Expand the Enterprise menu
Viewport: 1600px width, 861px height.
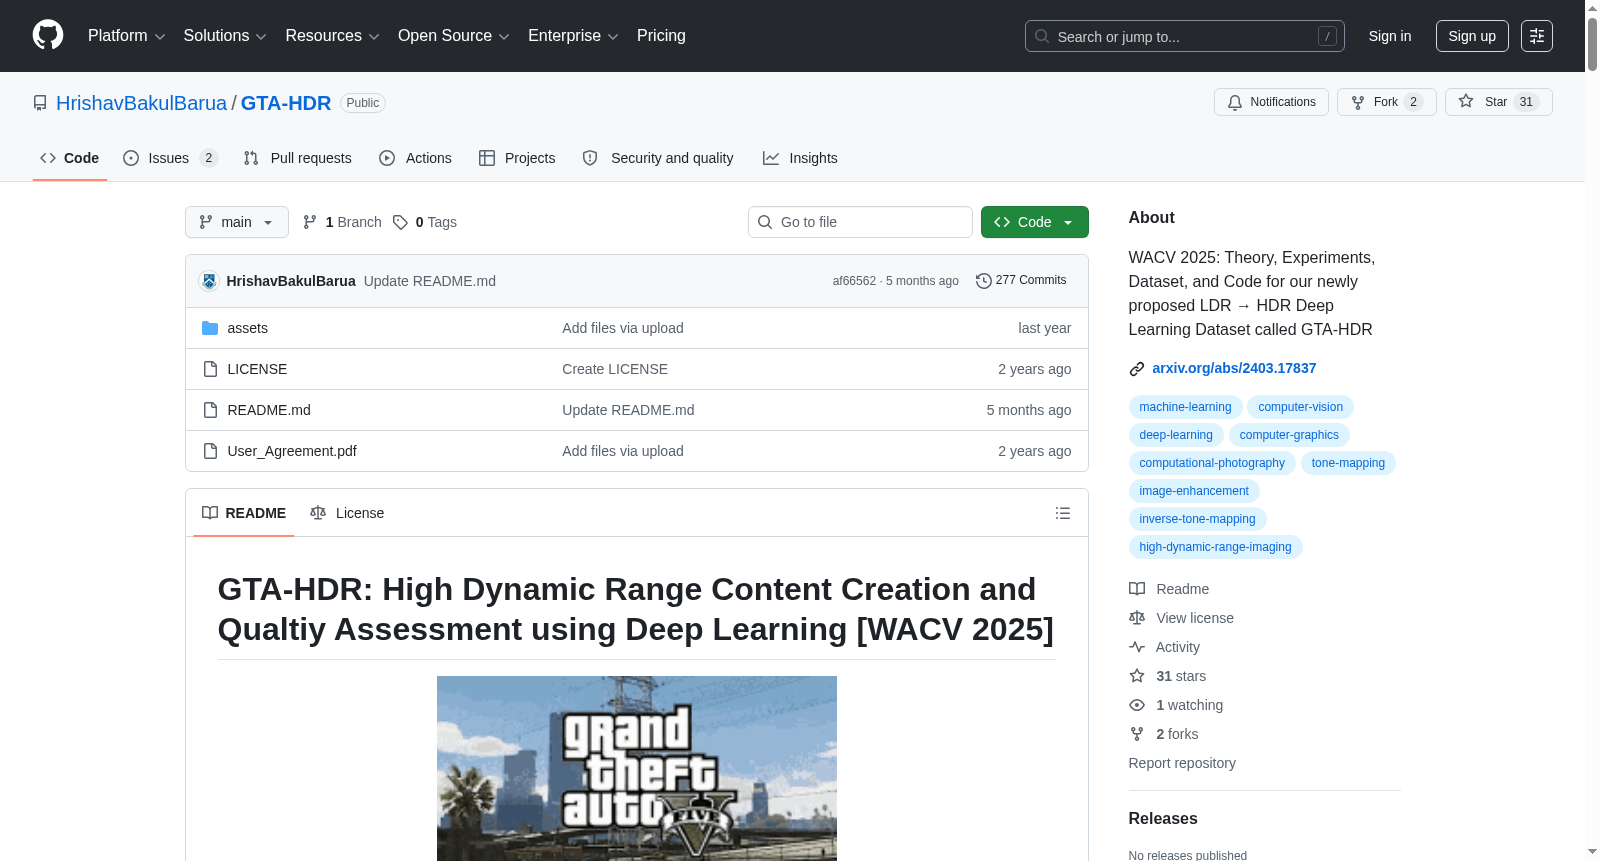coord(573,36)
